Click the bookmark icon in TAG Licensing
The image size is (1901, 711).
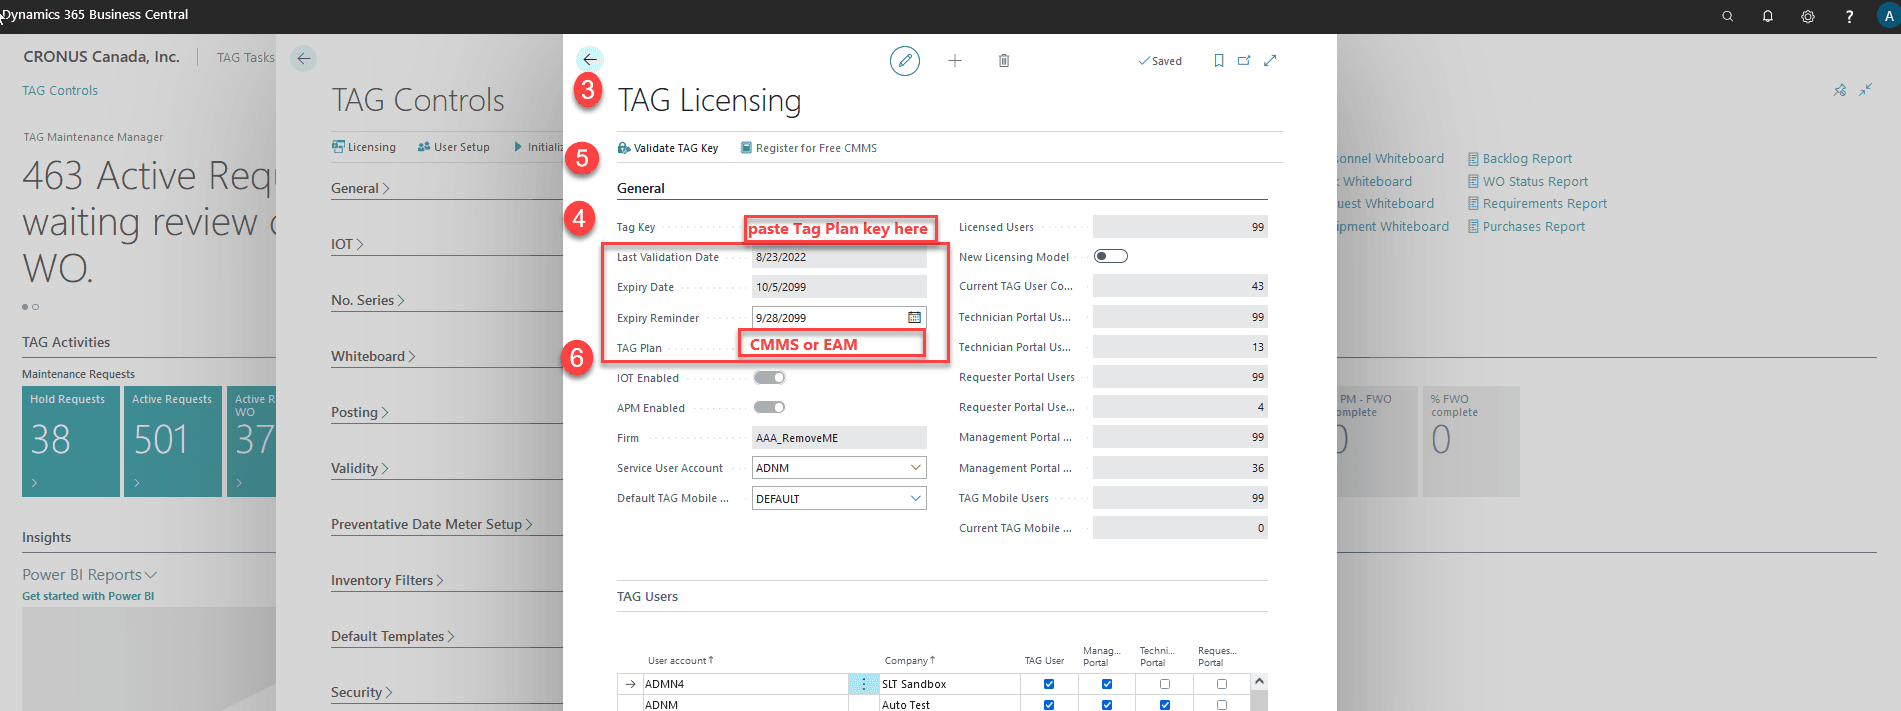(1218, 61)
